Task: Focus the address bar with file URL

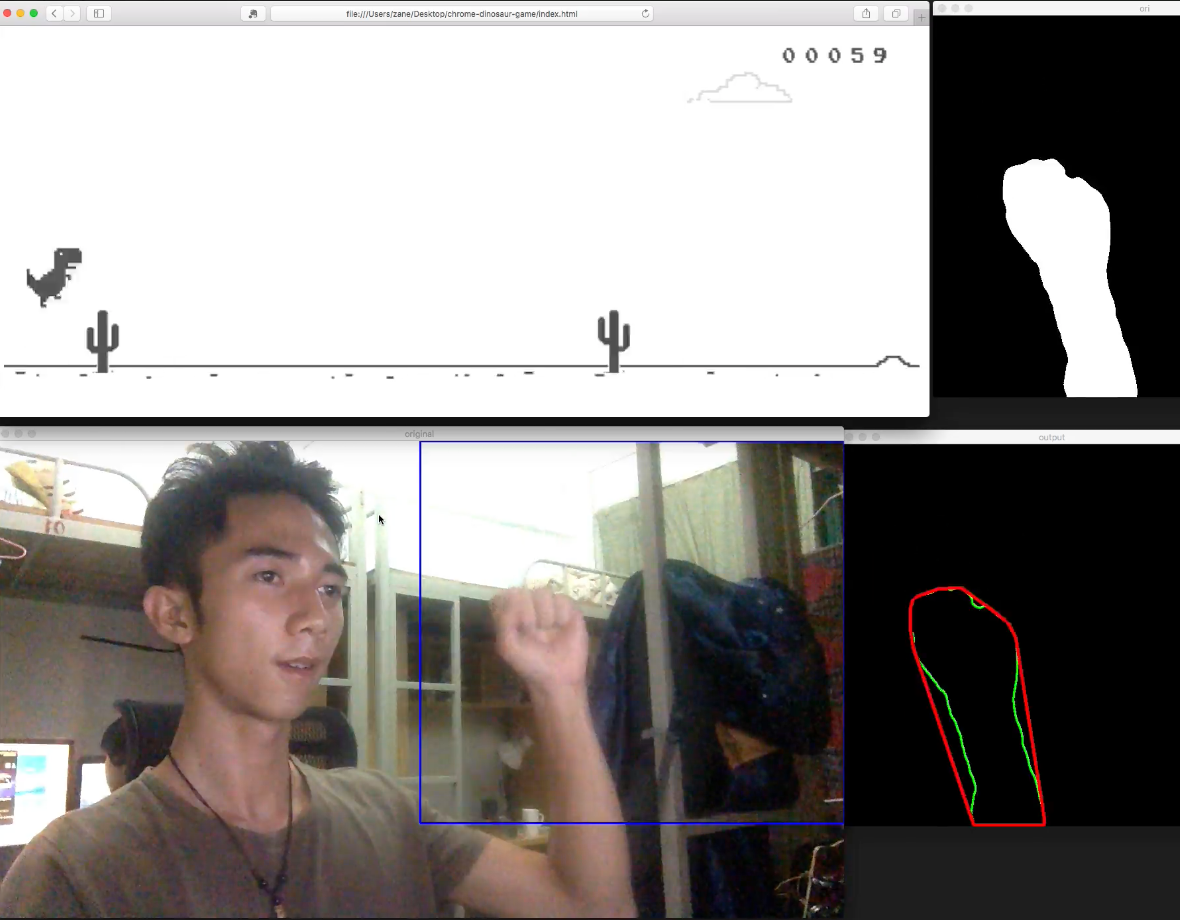Action: click(461, 14)
